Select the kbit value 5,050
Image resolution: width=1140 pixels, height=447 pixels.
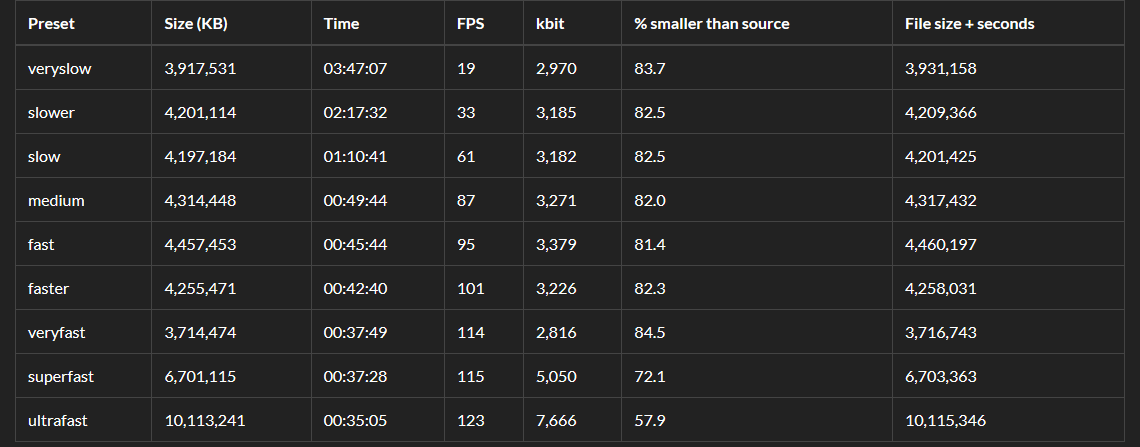click(556, 377)
